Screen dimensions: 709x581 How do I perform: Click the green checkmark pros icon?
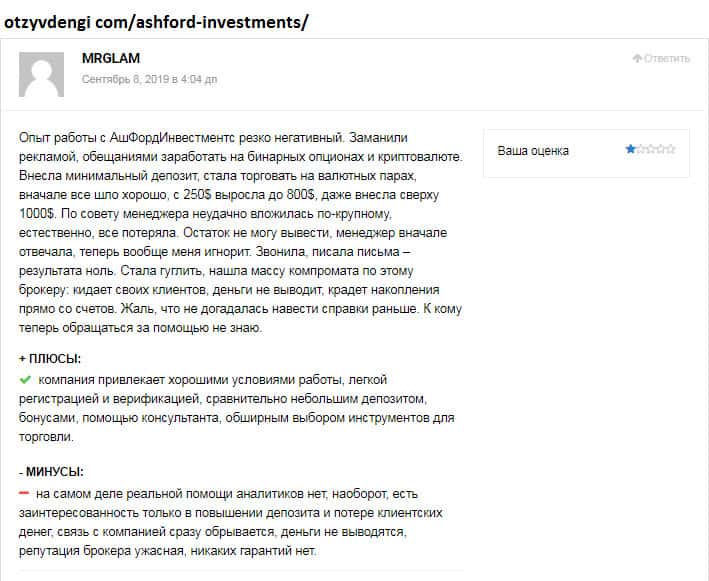(x=25, y=380)
